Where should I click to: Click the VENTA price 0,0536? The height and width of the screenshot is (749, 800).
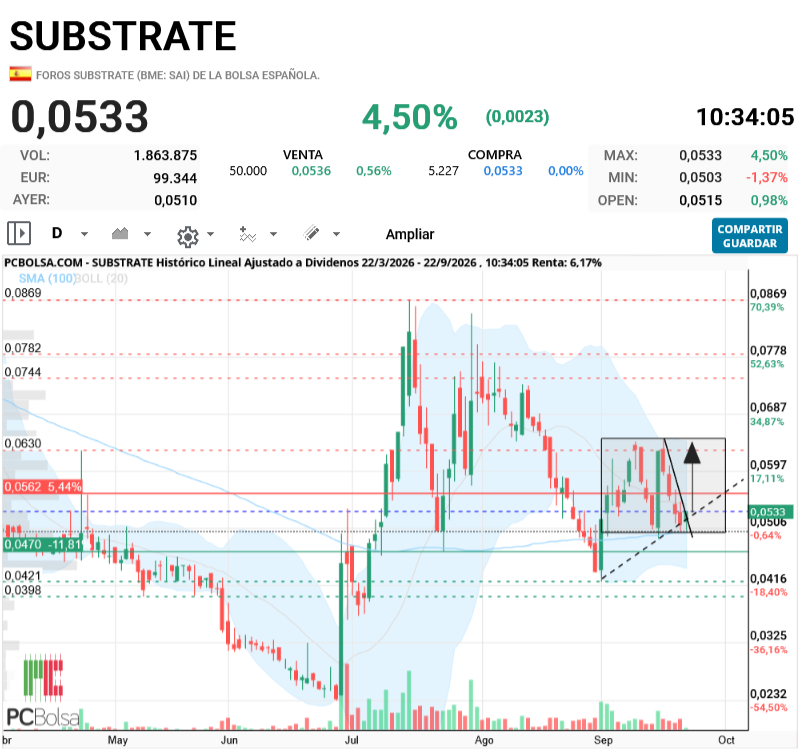click(x=311, y=171)
